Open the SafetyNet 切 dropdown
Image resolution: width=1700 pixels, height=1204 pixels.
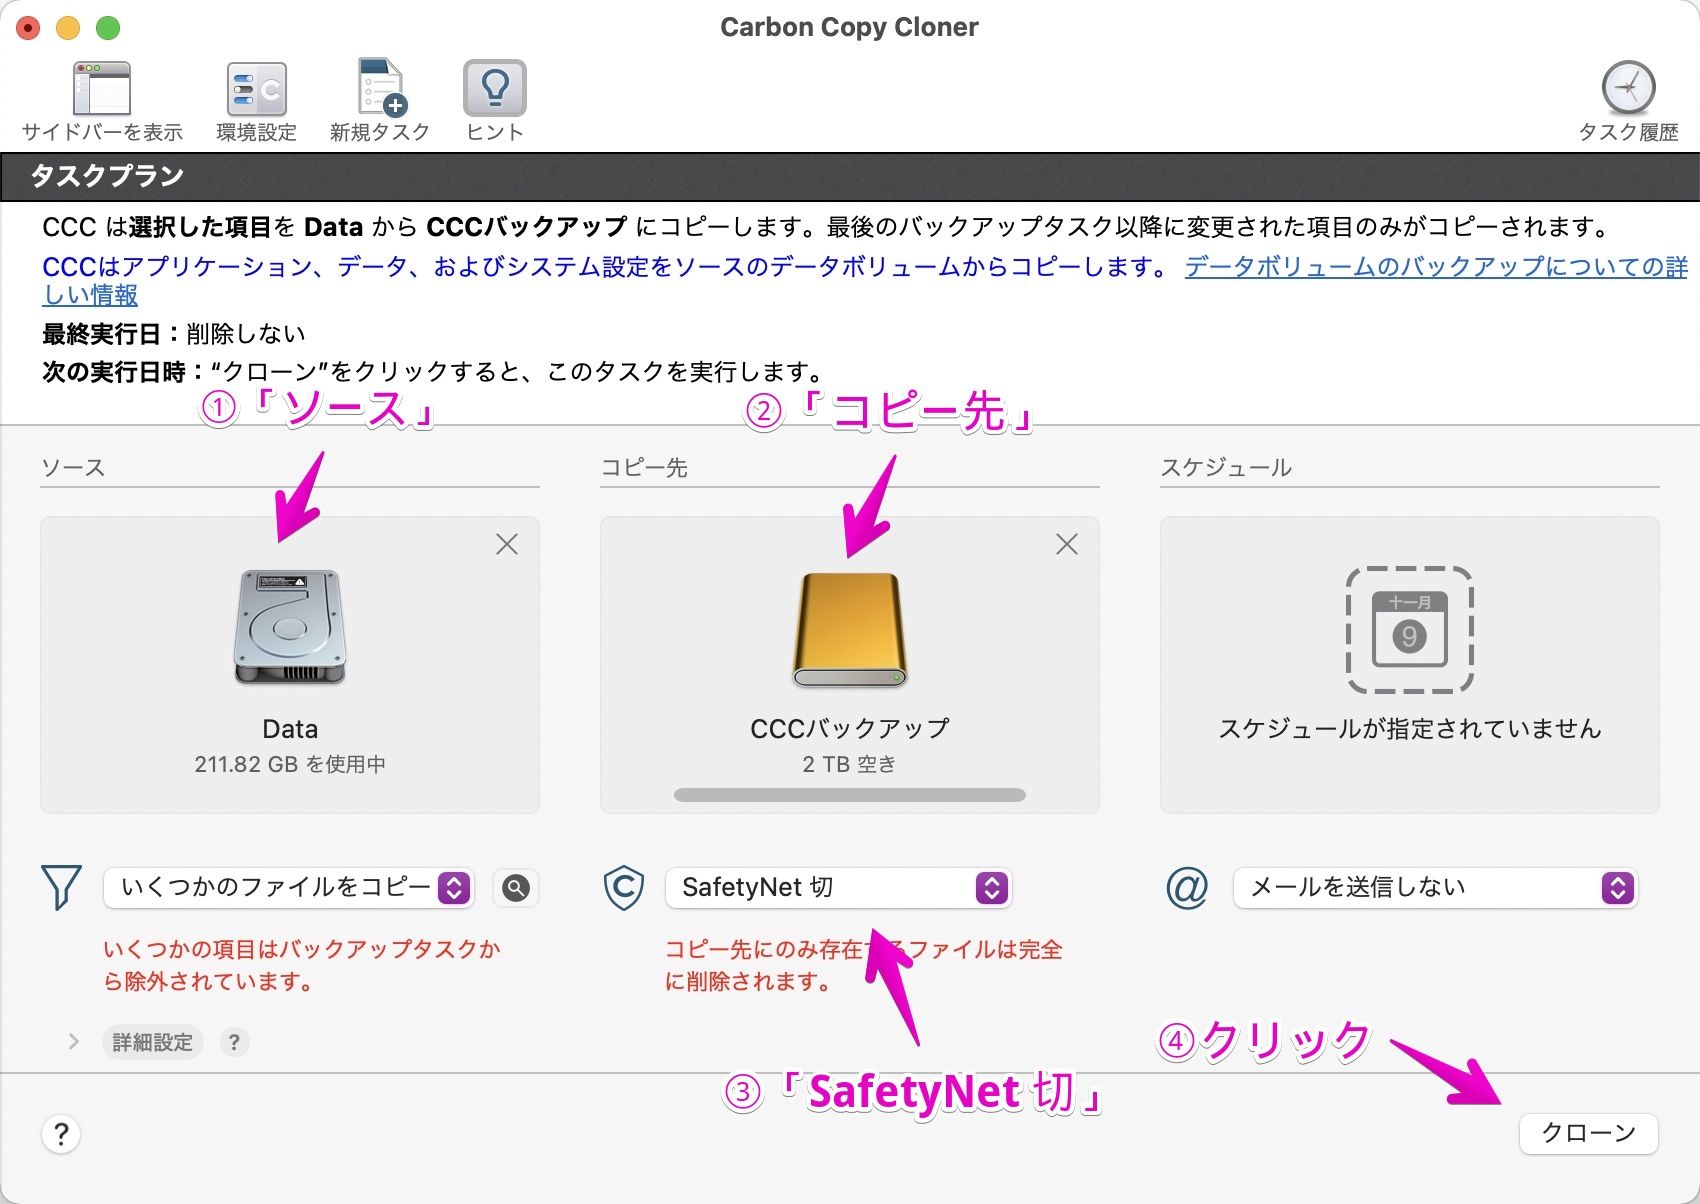(839, 888)
